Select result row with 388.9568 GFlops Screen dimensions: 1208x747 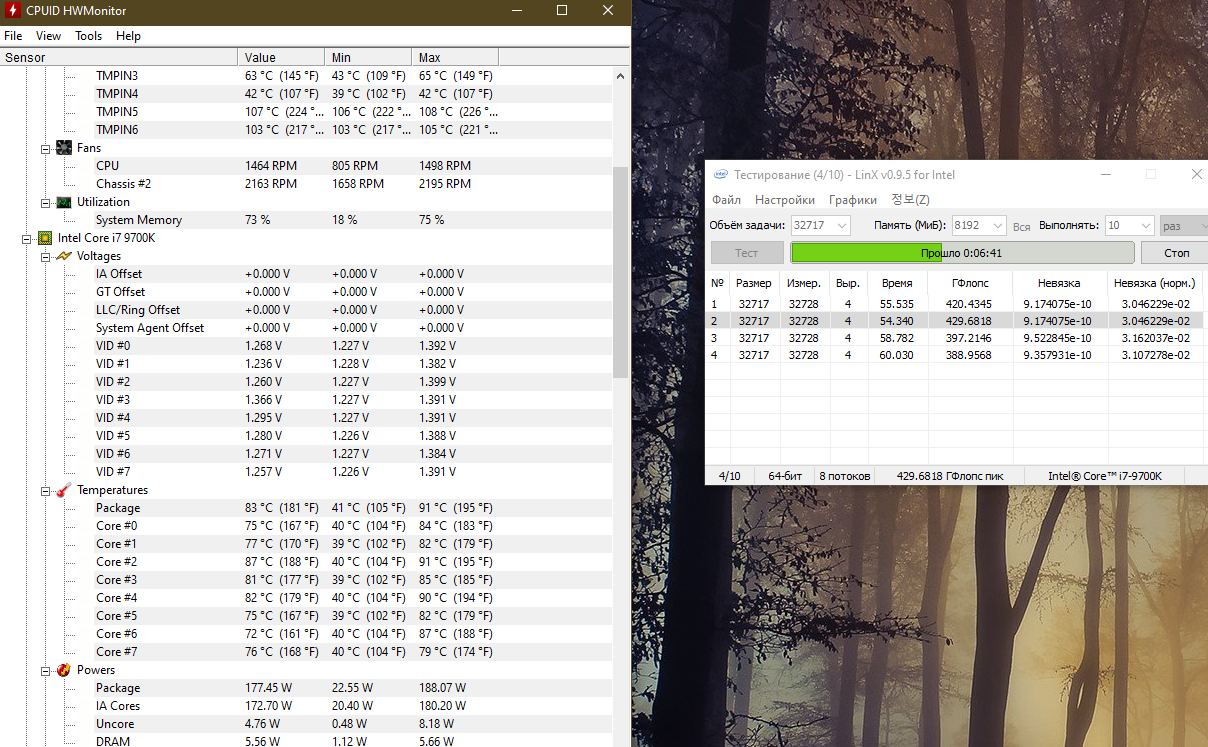(x=955, y=355)
